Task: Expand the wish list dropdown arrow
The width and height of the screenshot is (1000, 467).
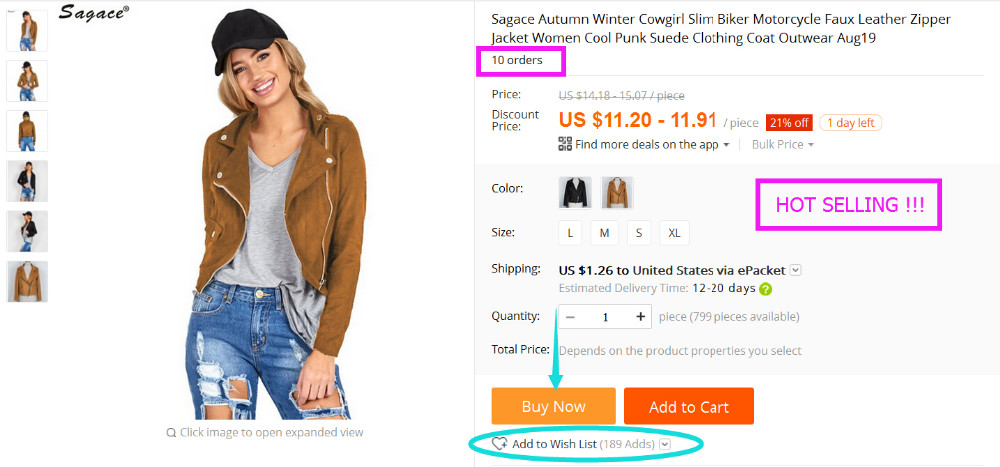Action: coord(664,444)
